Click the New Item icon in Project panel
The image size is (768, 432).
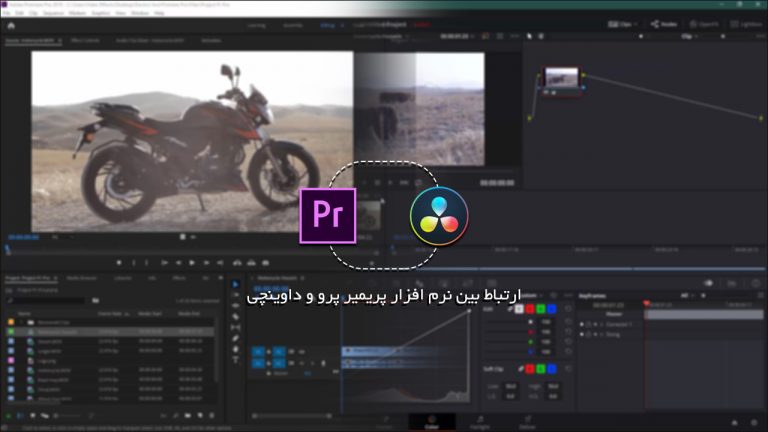pos(200,416)
